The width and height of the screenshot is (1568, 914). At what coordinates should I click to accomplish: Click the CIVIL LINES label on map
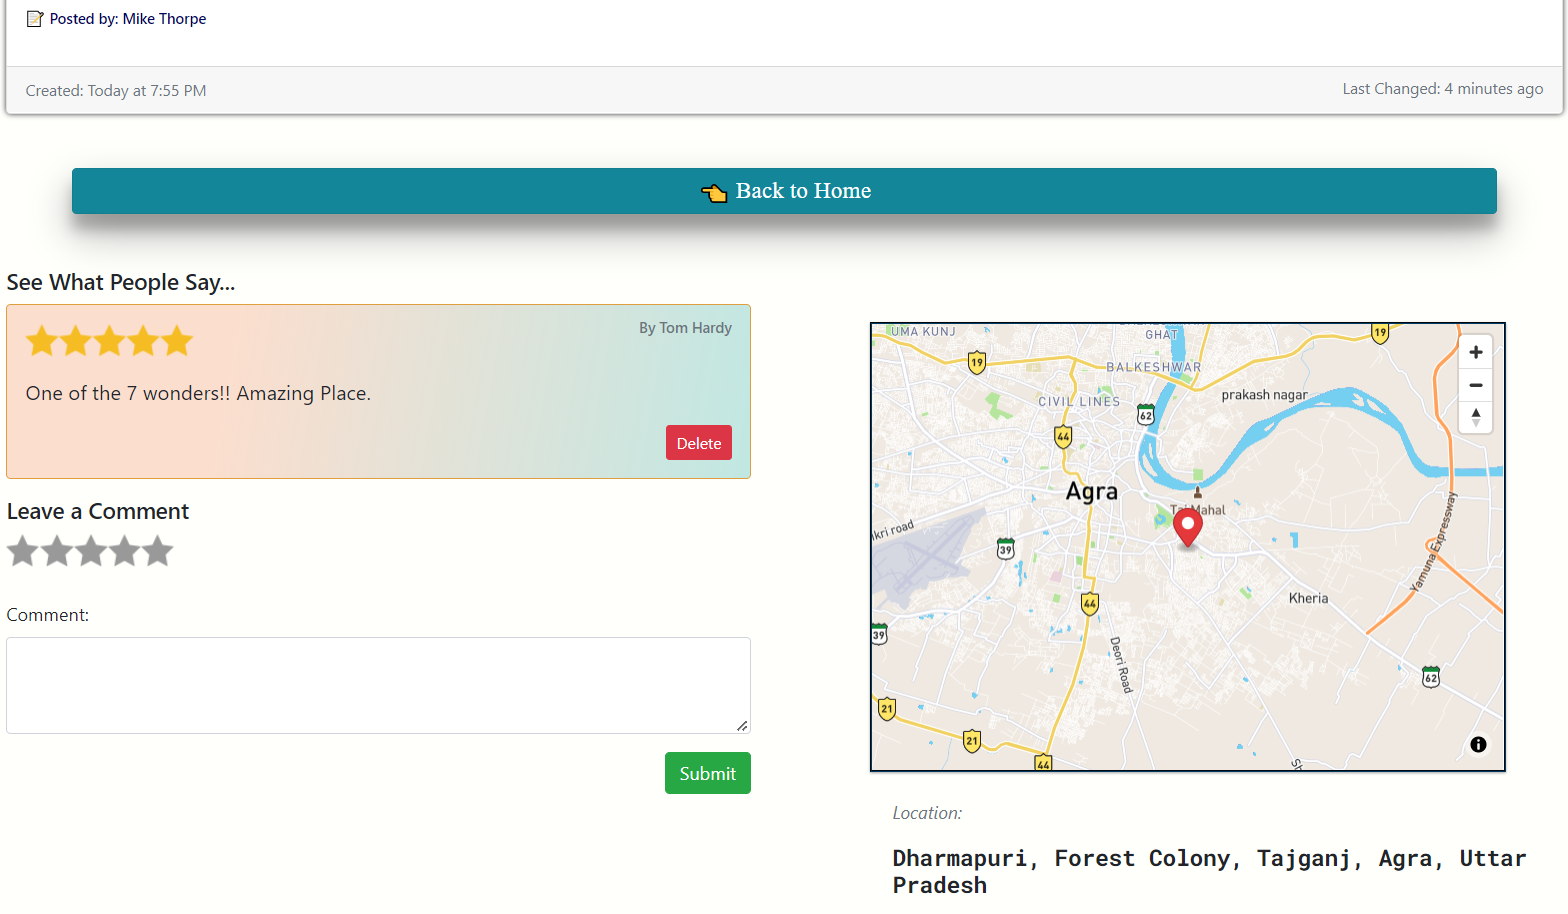(1079, 402)
